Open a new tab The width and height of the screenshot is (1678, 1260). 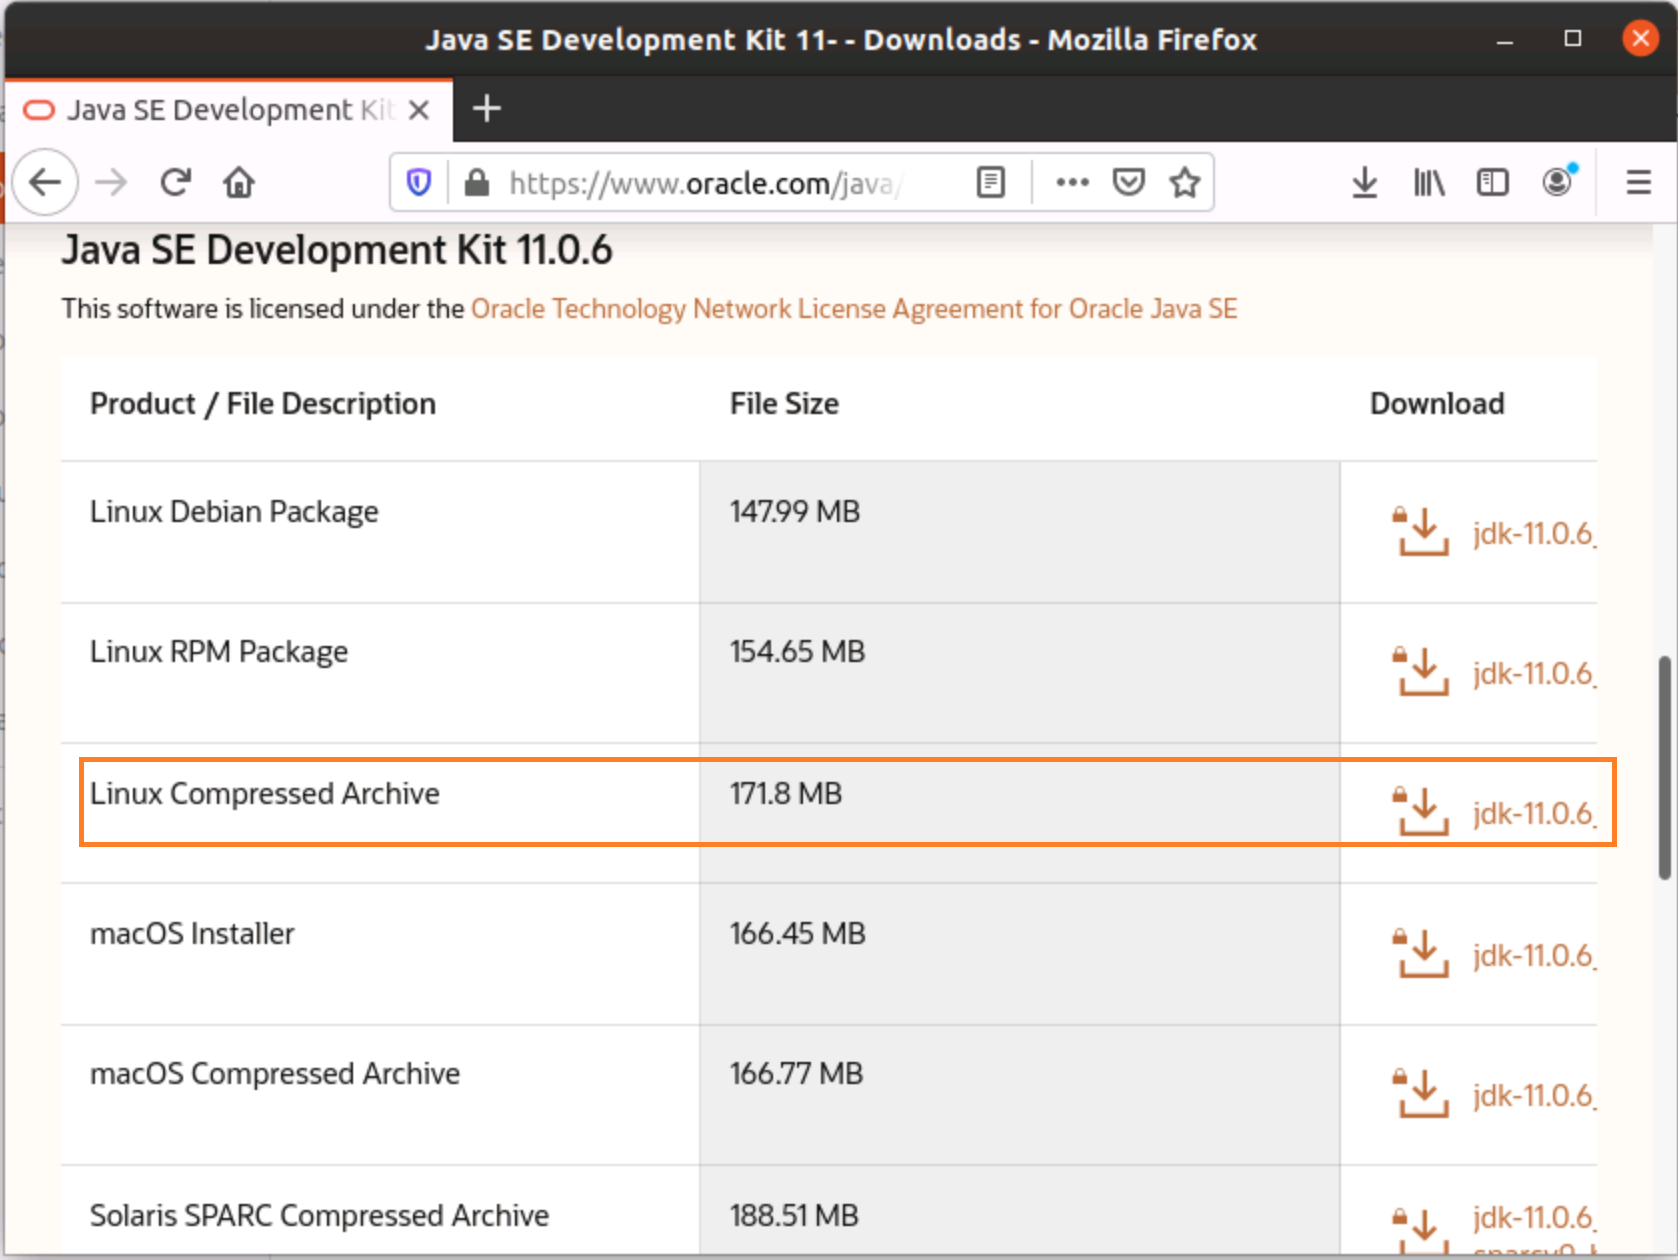(486, 108)
